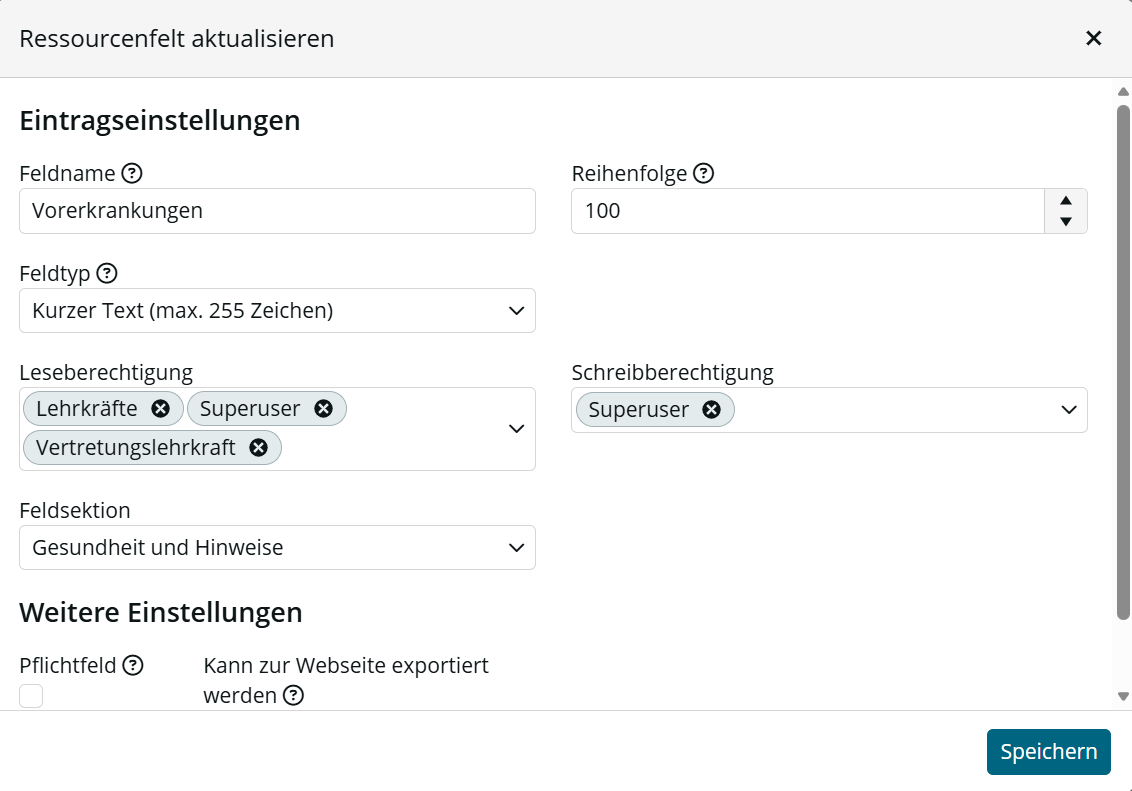Screen dimensions: 1132x791
Task: Expand the Feldtyp dropdown
Action: click(x=277, y=310)
